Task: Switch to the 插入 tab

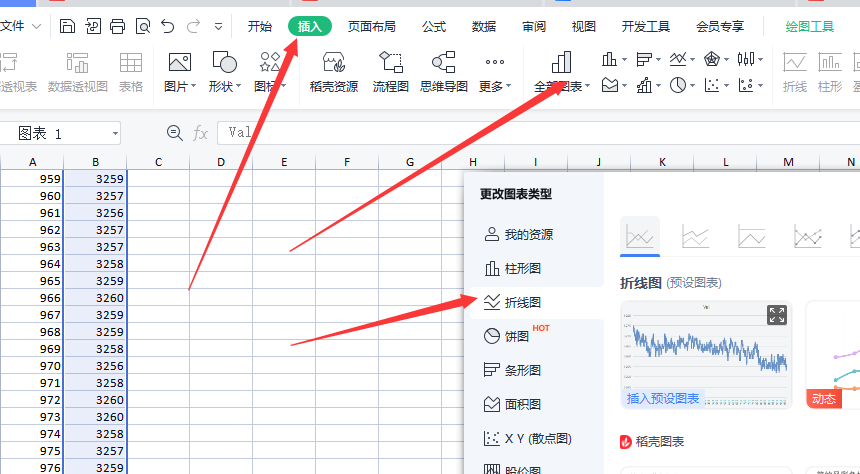Action: 310,26
